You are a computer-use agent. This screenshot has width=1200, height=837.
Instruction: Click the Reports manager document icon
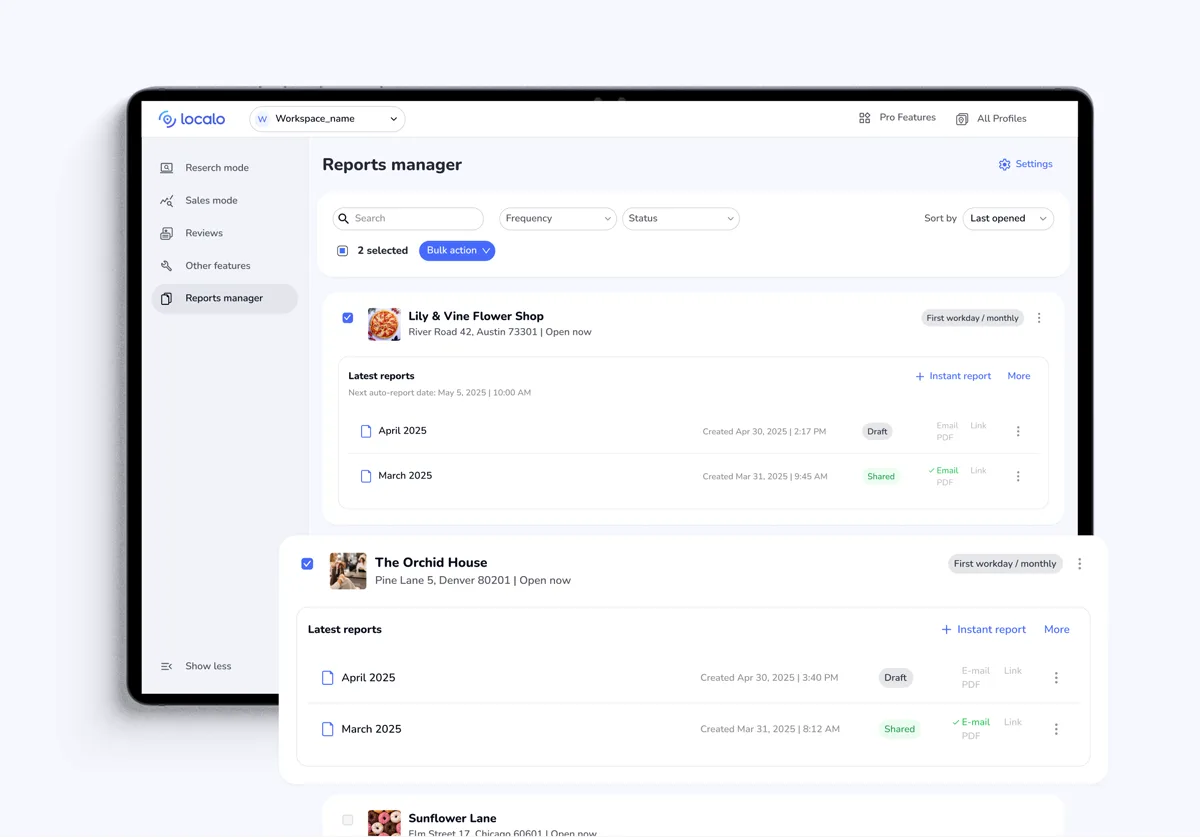(x=167, y=298)
